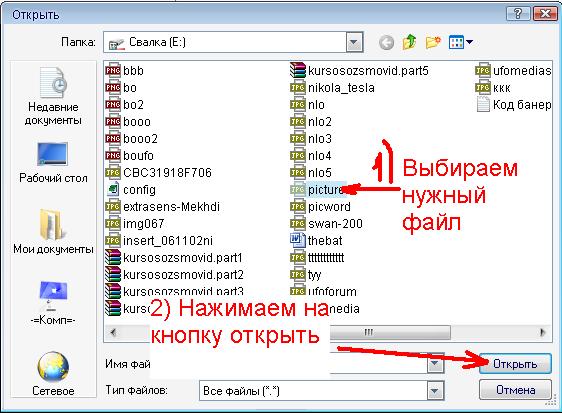Open the Views menu icon
This screenshot has height=413, width=562.
[x=461, y=42]
